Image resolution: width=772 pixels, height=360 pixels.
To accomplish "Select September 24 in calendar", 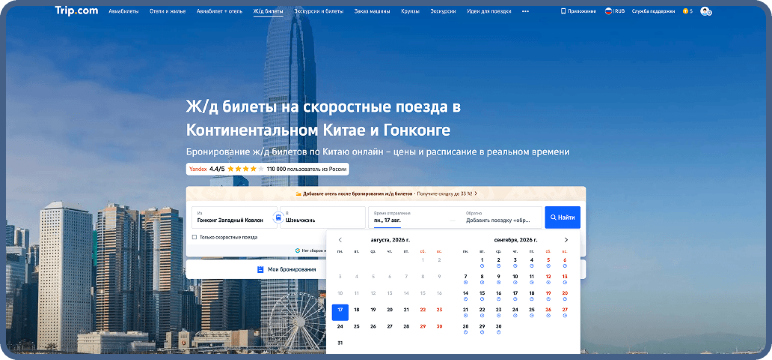I will click(x=515, y=311).
